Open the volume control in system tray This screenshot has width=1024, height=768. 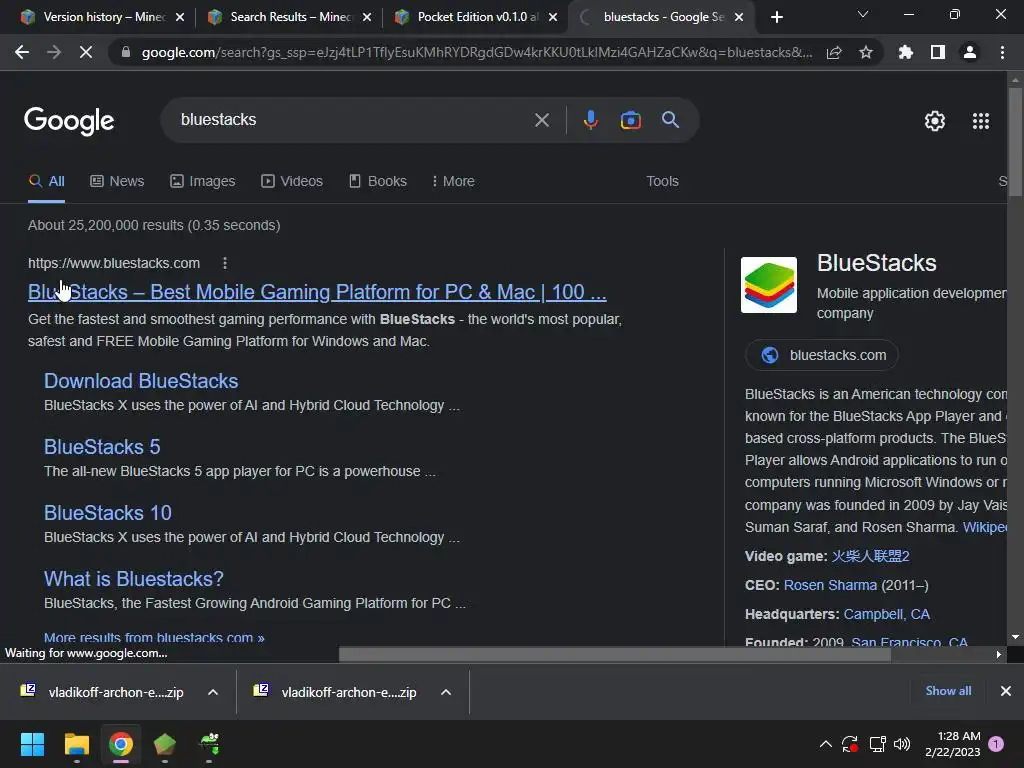tap(902, 744)
